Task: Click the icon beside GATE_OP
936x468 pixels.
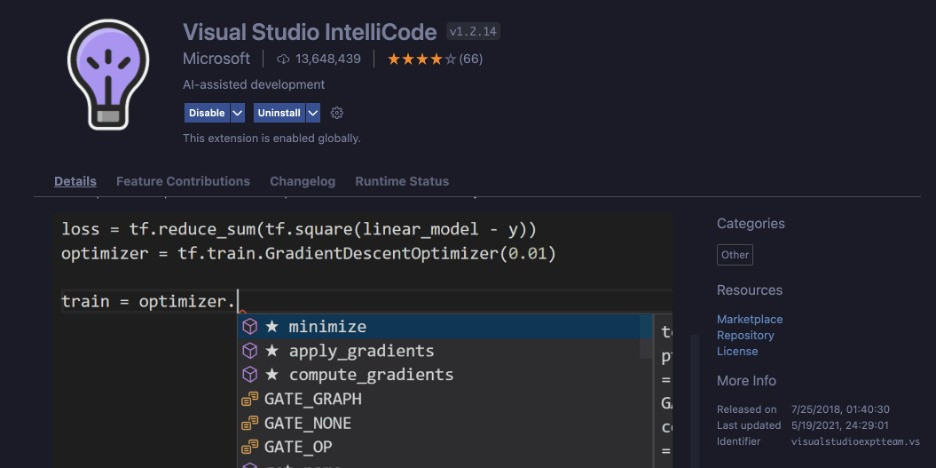Action: [x=250, y=447]
